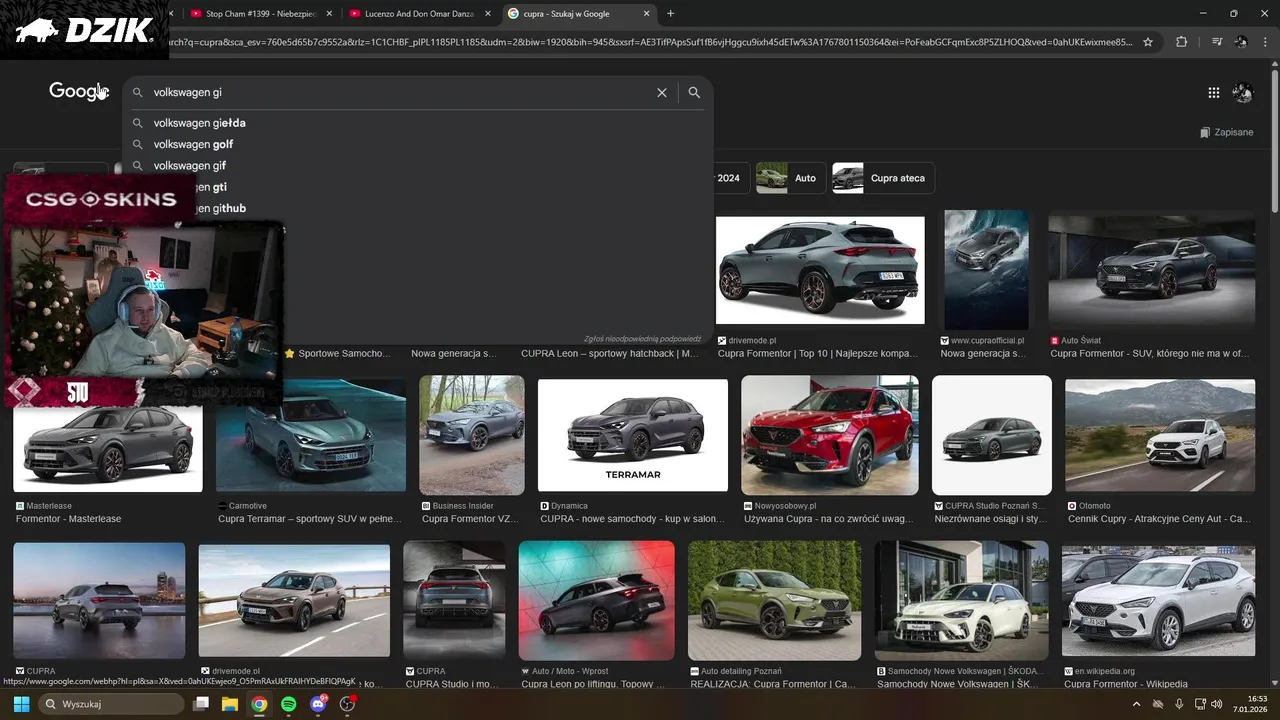This screenshot has height=720, width=1280.
Task: Open drivemode.pl Cupra Formentor Top 10 image
Action: point(820,270)
